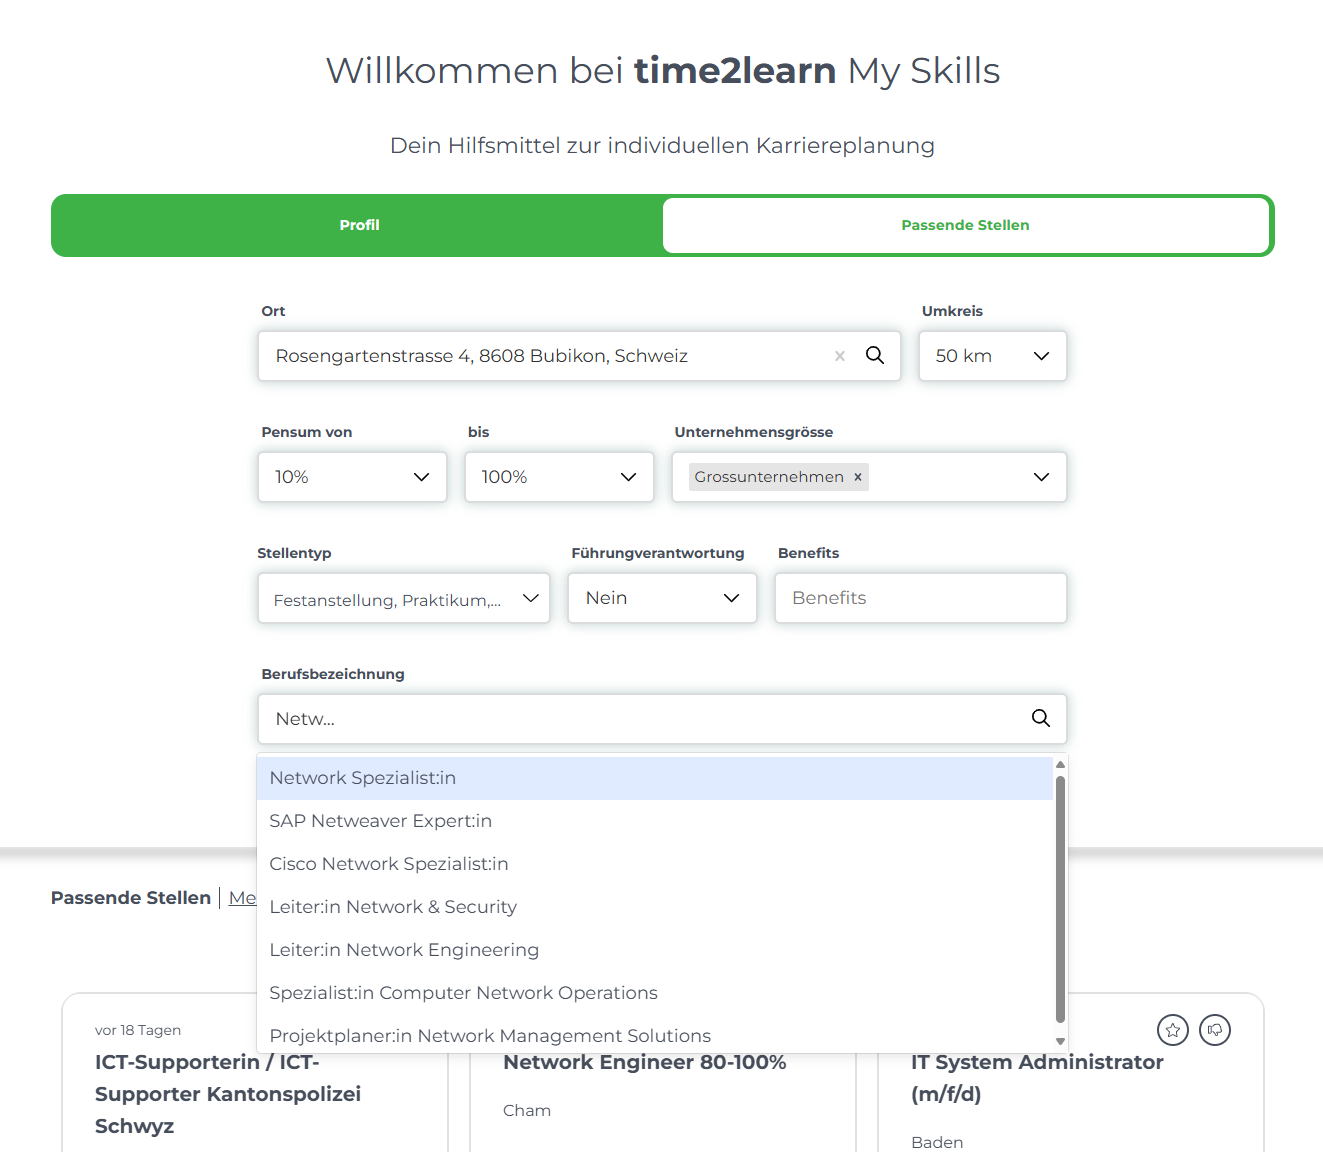1323x1152 pixels.
Task: Click the search icon in Berufsbezeichnung field
Action: [x=1041, y=718]
